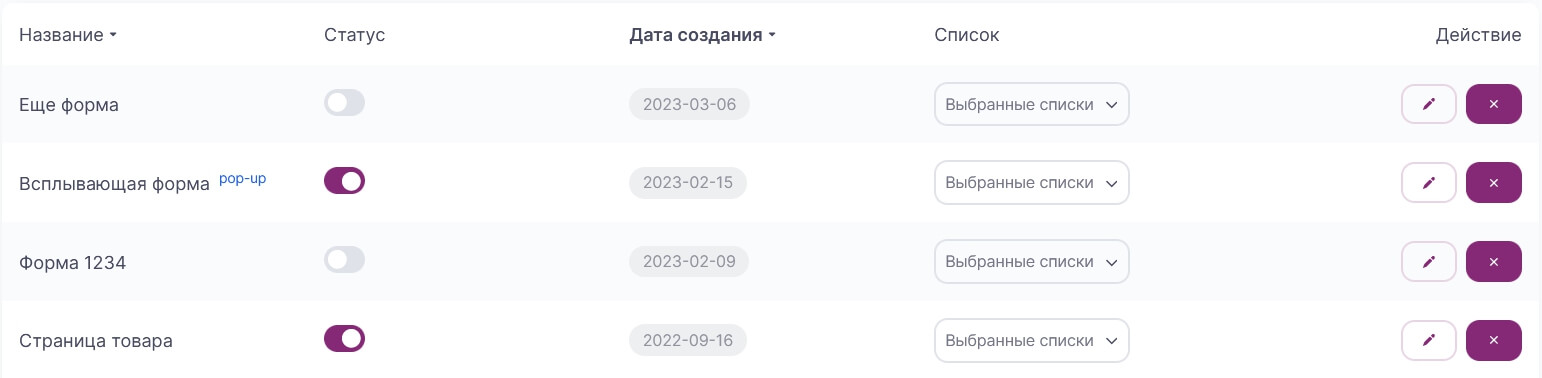Image resolution: width=1542 pixels, height=378 pixels.
Task: Remove 'Всплывающая форма' using X icon
Action: (x=1494, y=182)
